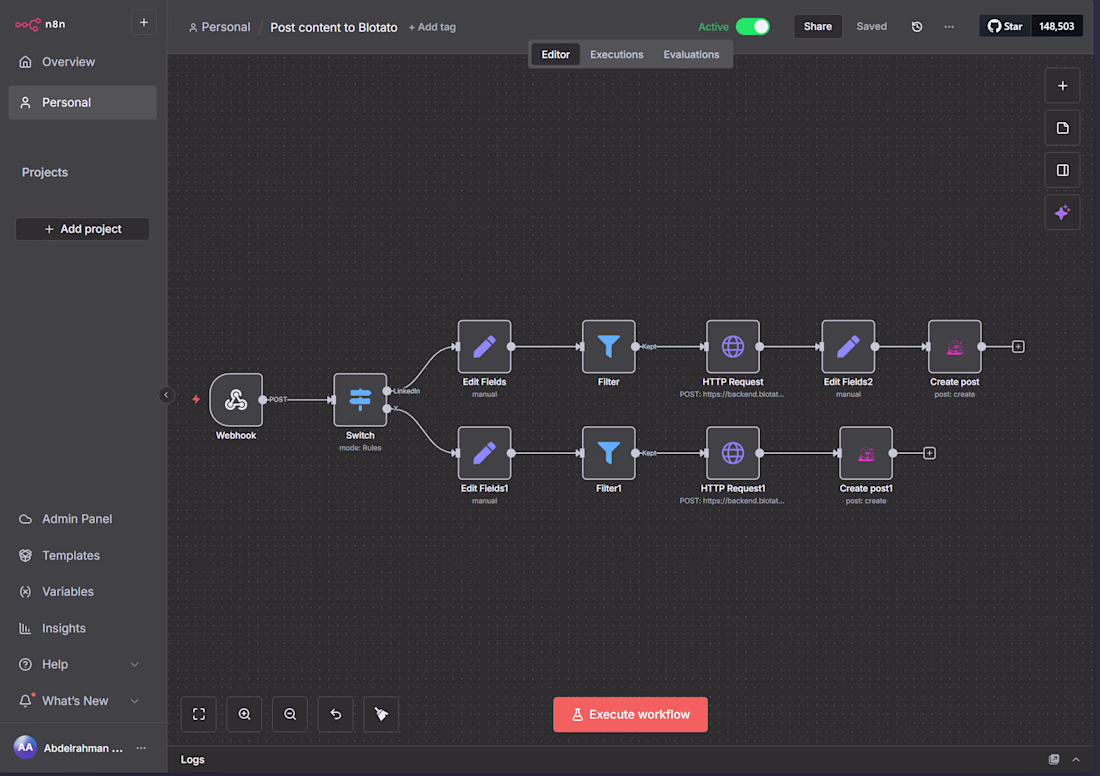Click the workflow name Post content to Blotato

(333, 27)
